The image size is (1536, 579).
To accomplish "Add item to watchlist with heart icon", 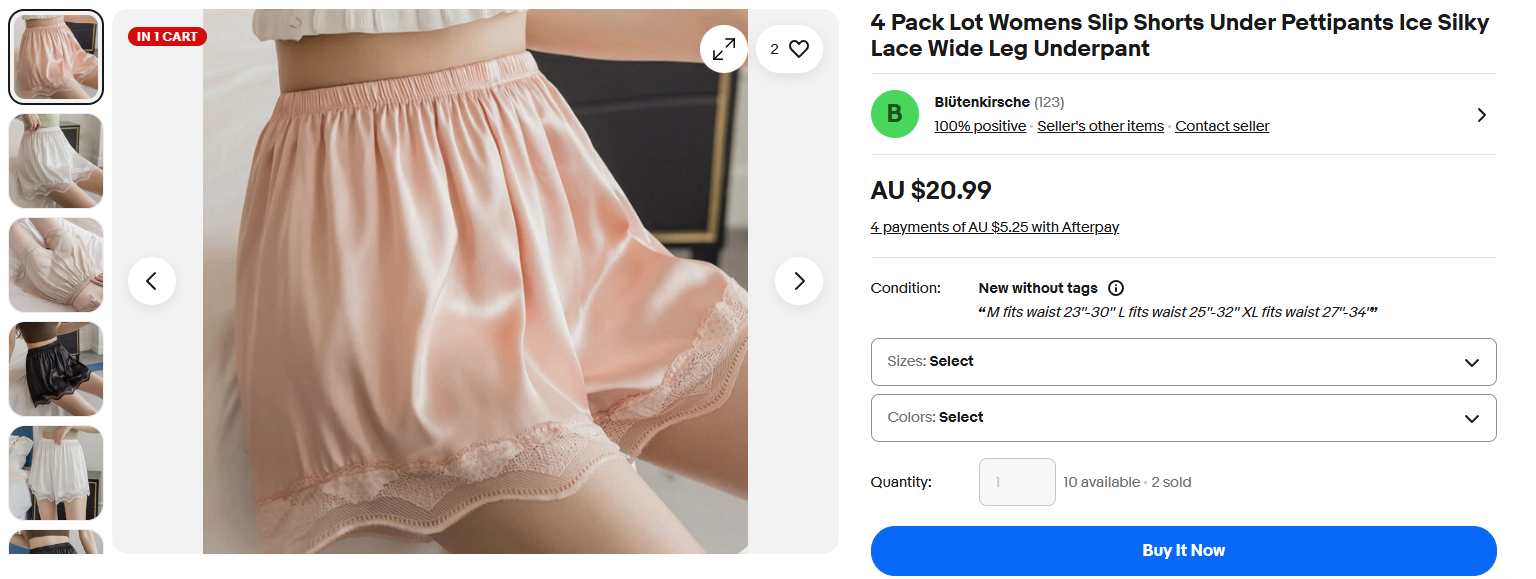I will [798, 49].
